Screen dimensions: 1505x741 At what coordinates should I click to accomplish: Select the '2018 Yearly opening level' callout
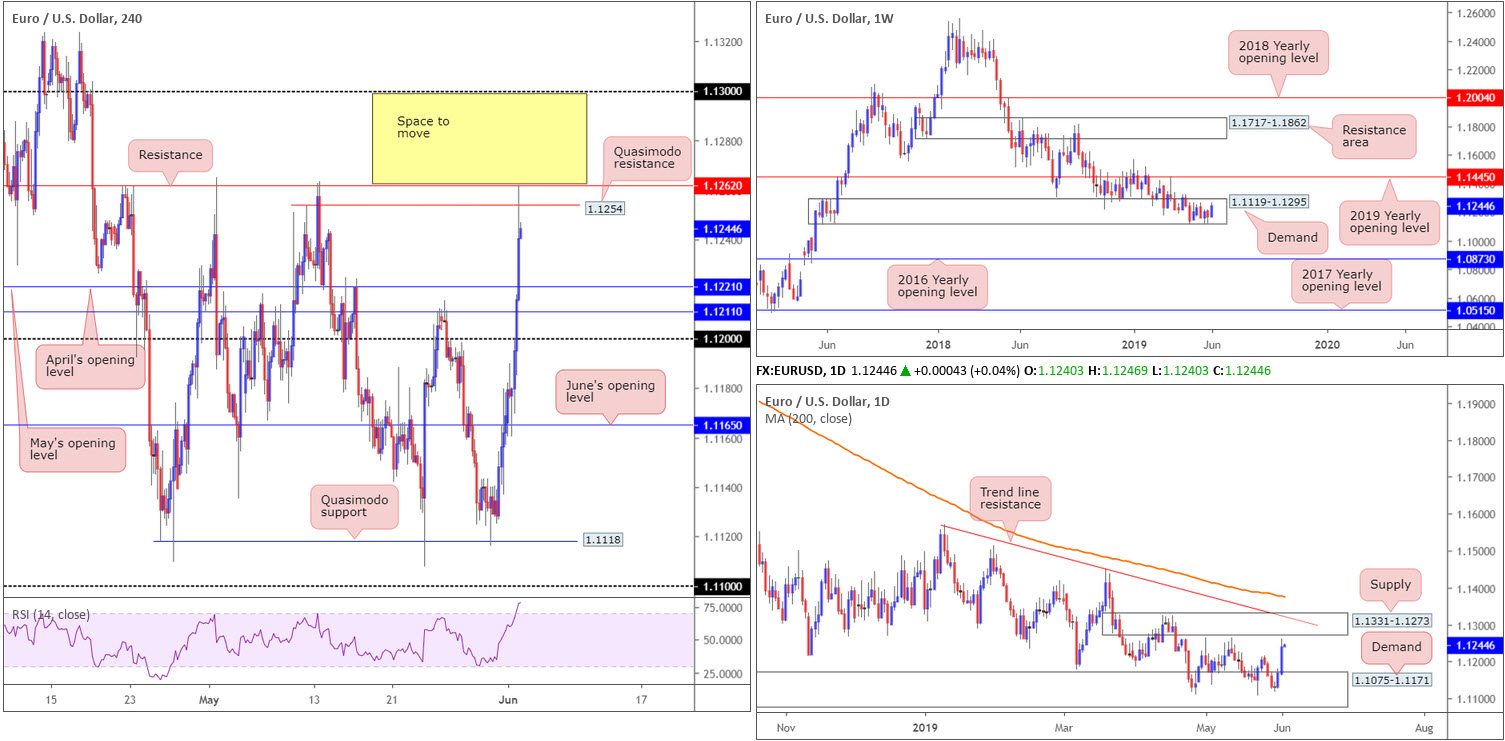(1277, 52)
